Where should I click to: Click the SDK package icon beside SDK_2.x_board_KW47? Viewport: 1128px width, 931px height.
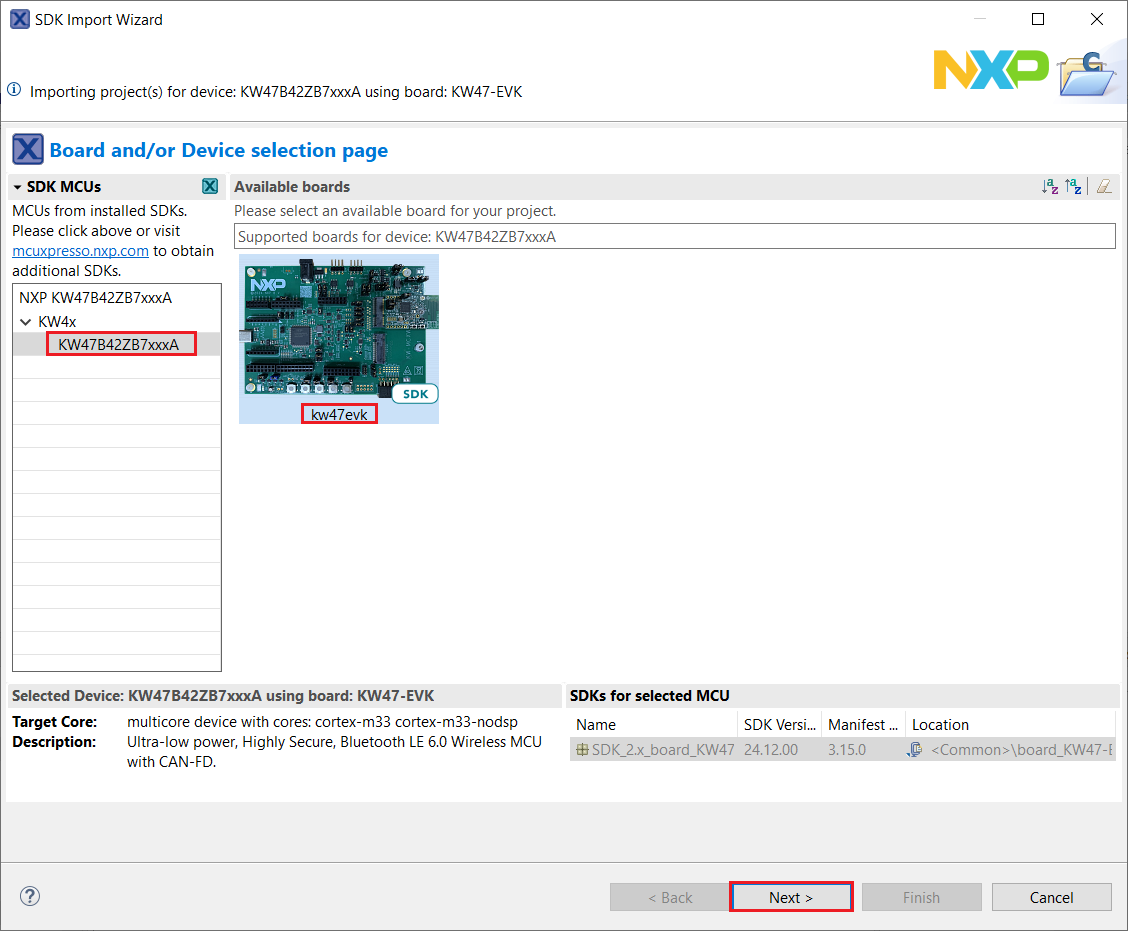coord(582,750)
